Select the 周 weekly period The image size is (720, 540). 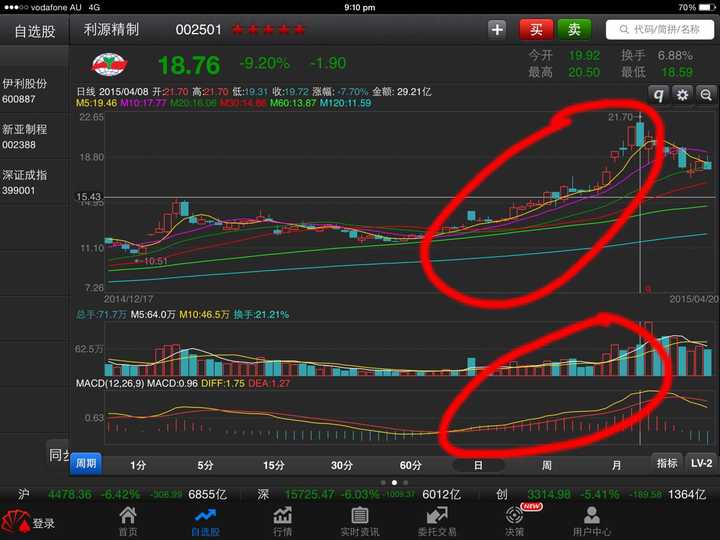click(546, 465)
